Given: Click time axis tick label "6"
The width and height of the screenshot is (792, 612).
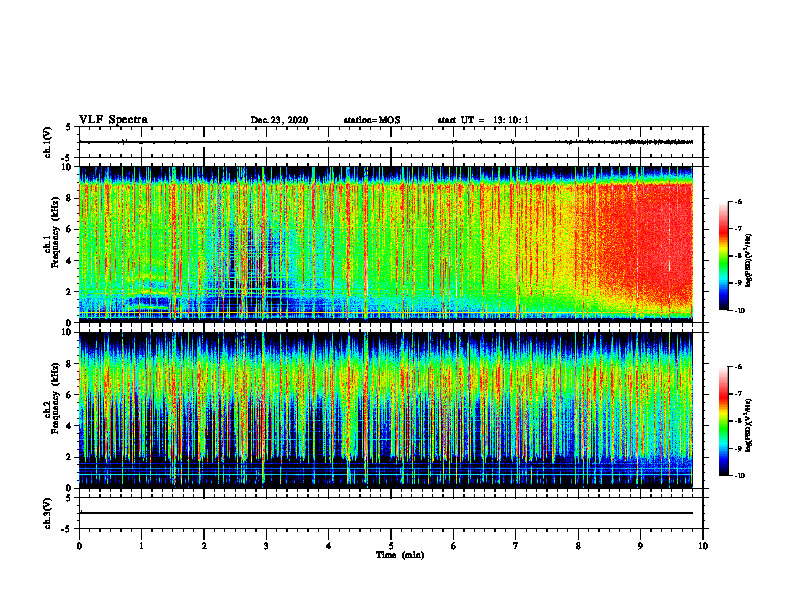Looking at the screenshot, I should click(454, 546).
